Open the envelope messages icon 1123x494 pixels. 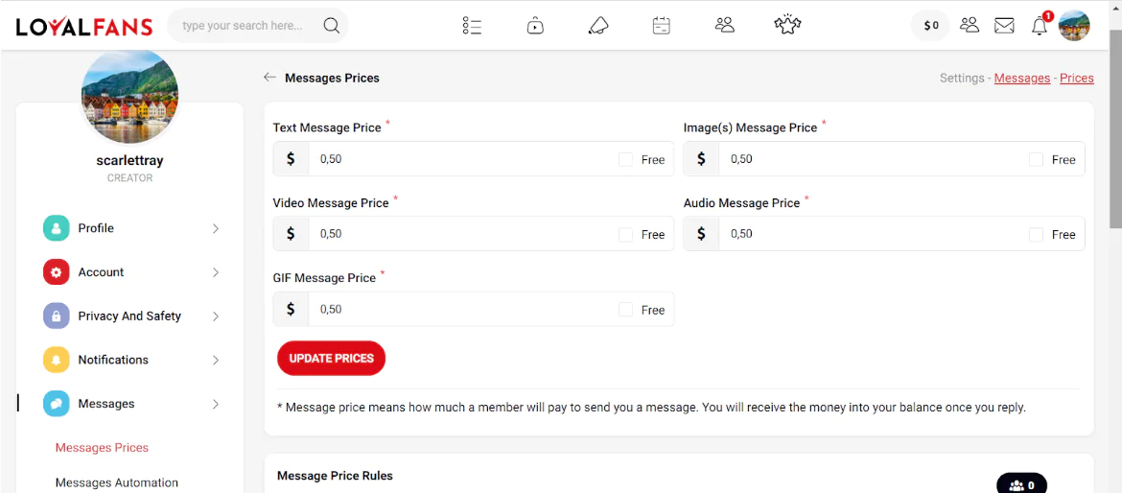coord(1004,26)
